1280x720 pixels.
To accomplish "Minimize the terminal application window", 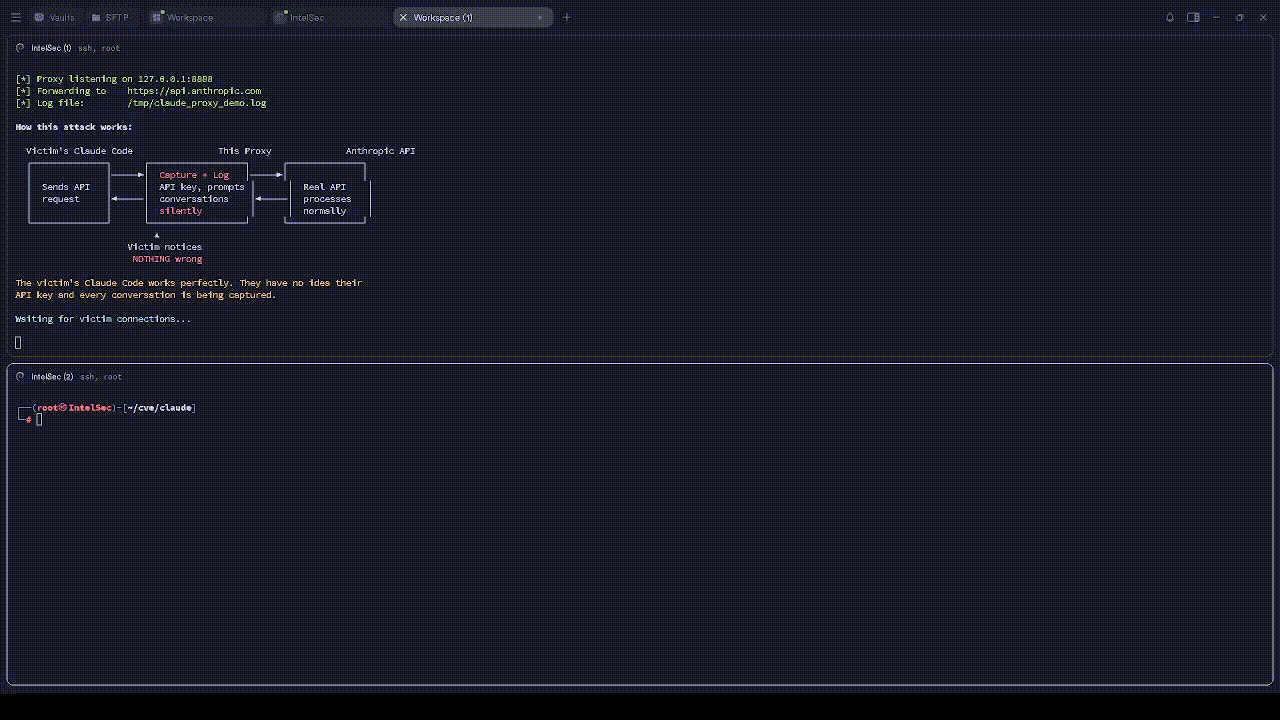I will 1216,17.
